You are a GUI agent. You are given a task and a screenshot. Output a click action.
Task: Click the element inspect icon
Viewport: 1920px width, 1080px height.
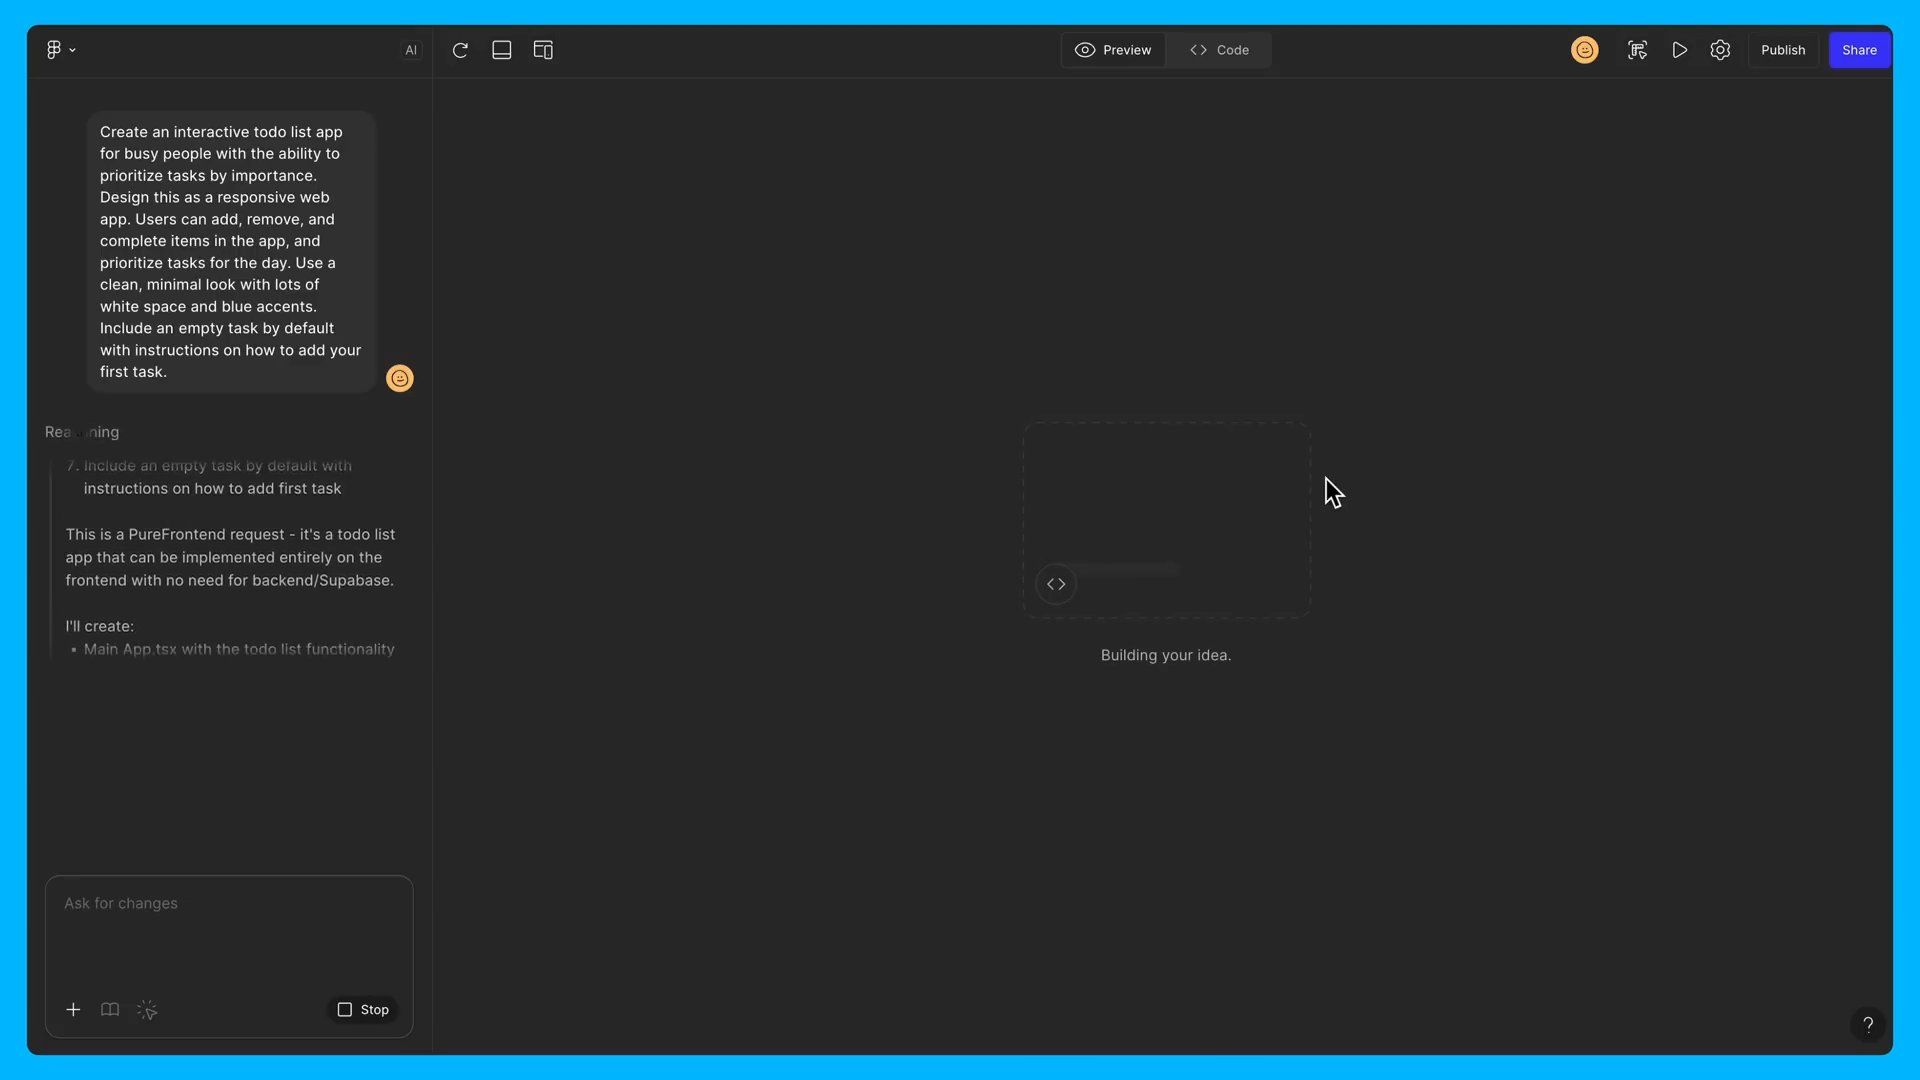tap(1637, 50)
